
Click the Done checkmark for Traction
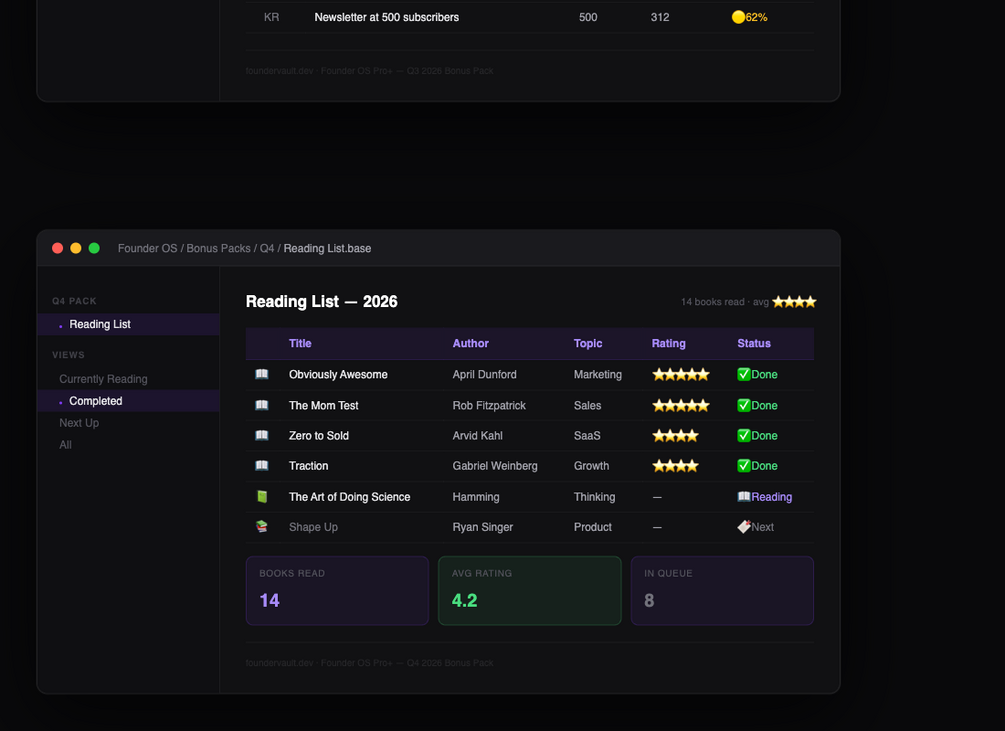743,466
